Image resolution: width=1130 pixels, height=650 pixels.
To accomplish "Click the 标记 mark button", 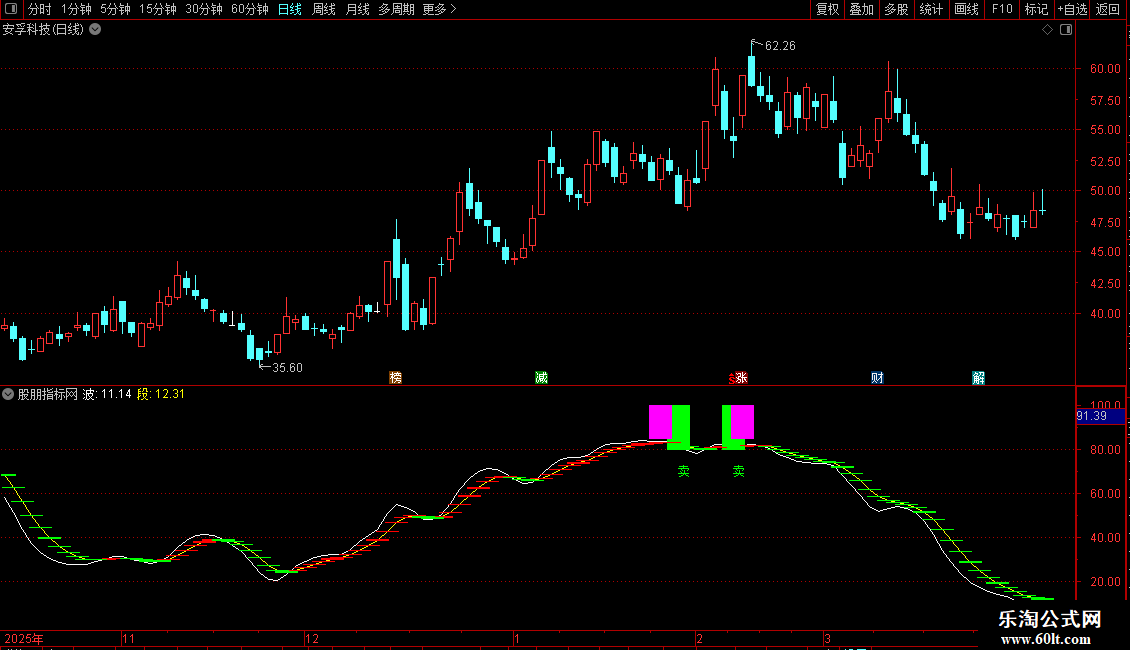I will point(1036,9).
